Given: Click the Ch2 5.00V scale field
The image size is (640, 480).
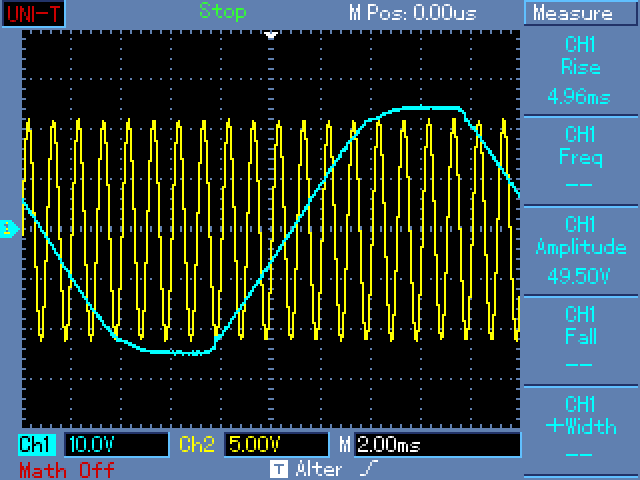Looking at the screenshot, I should (276, 444).
